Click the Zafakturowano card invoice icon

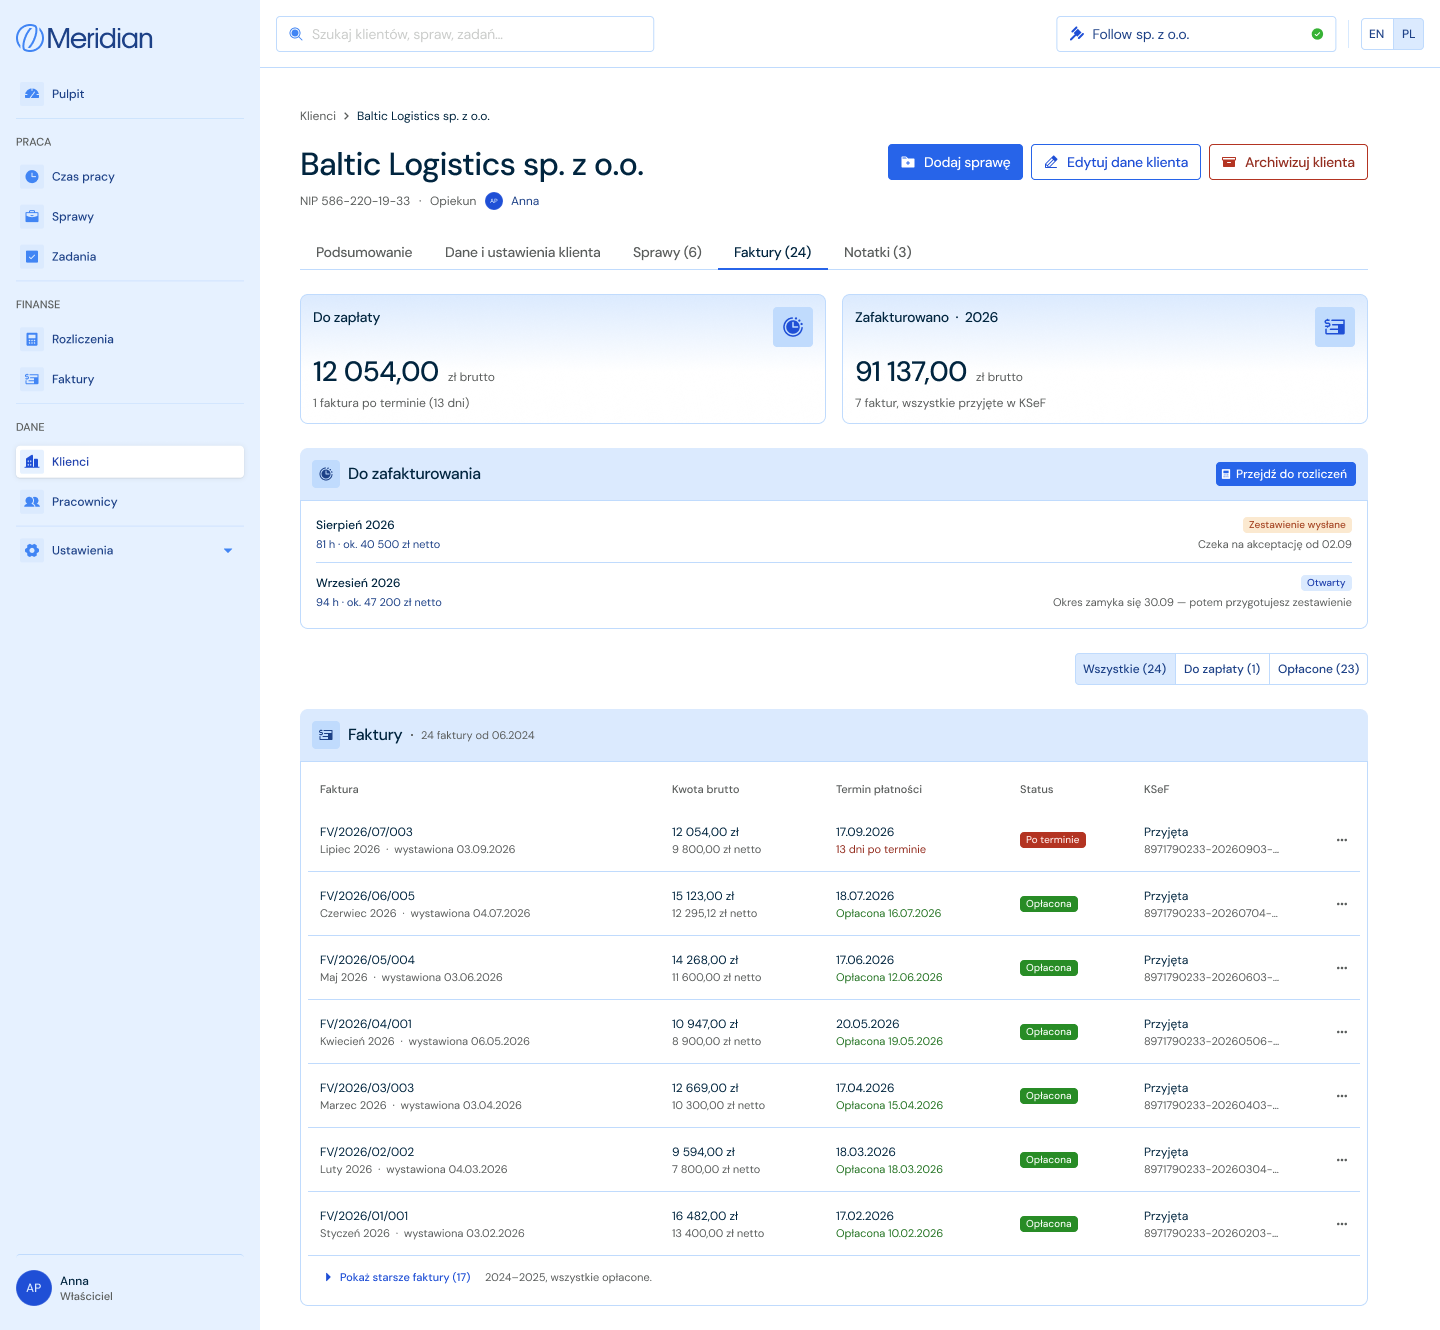point(1335,327)
